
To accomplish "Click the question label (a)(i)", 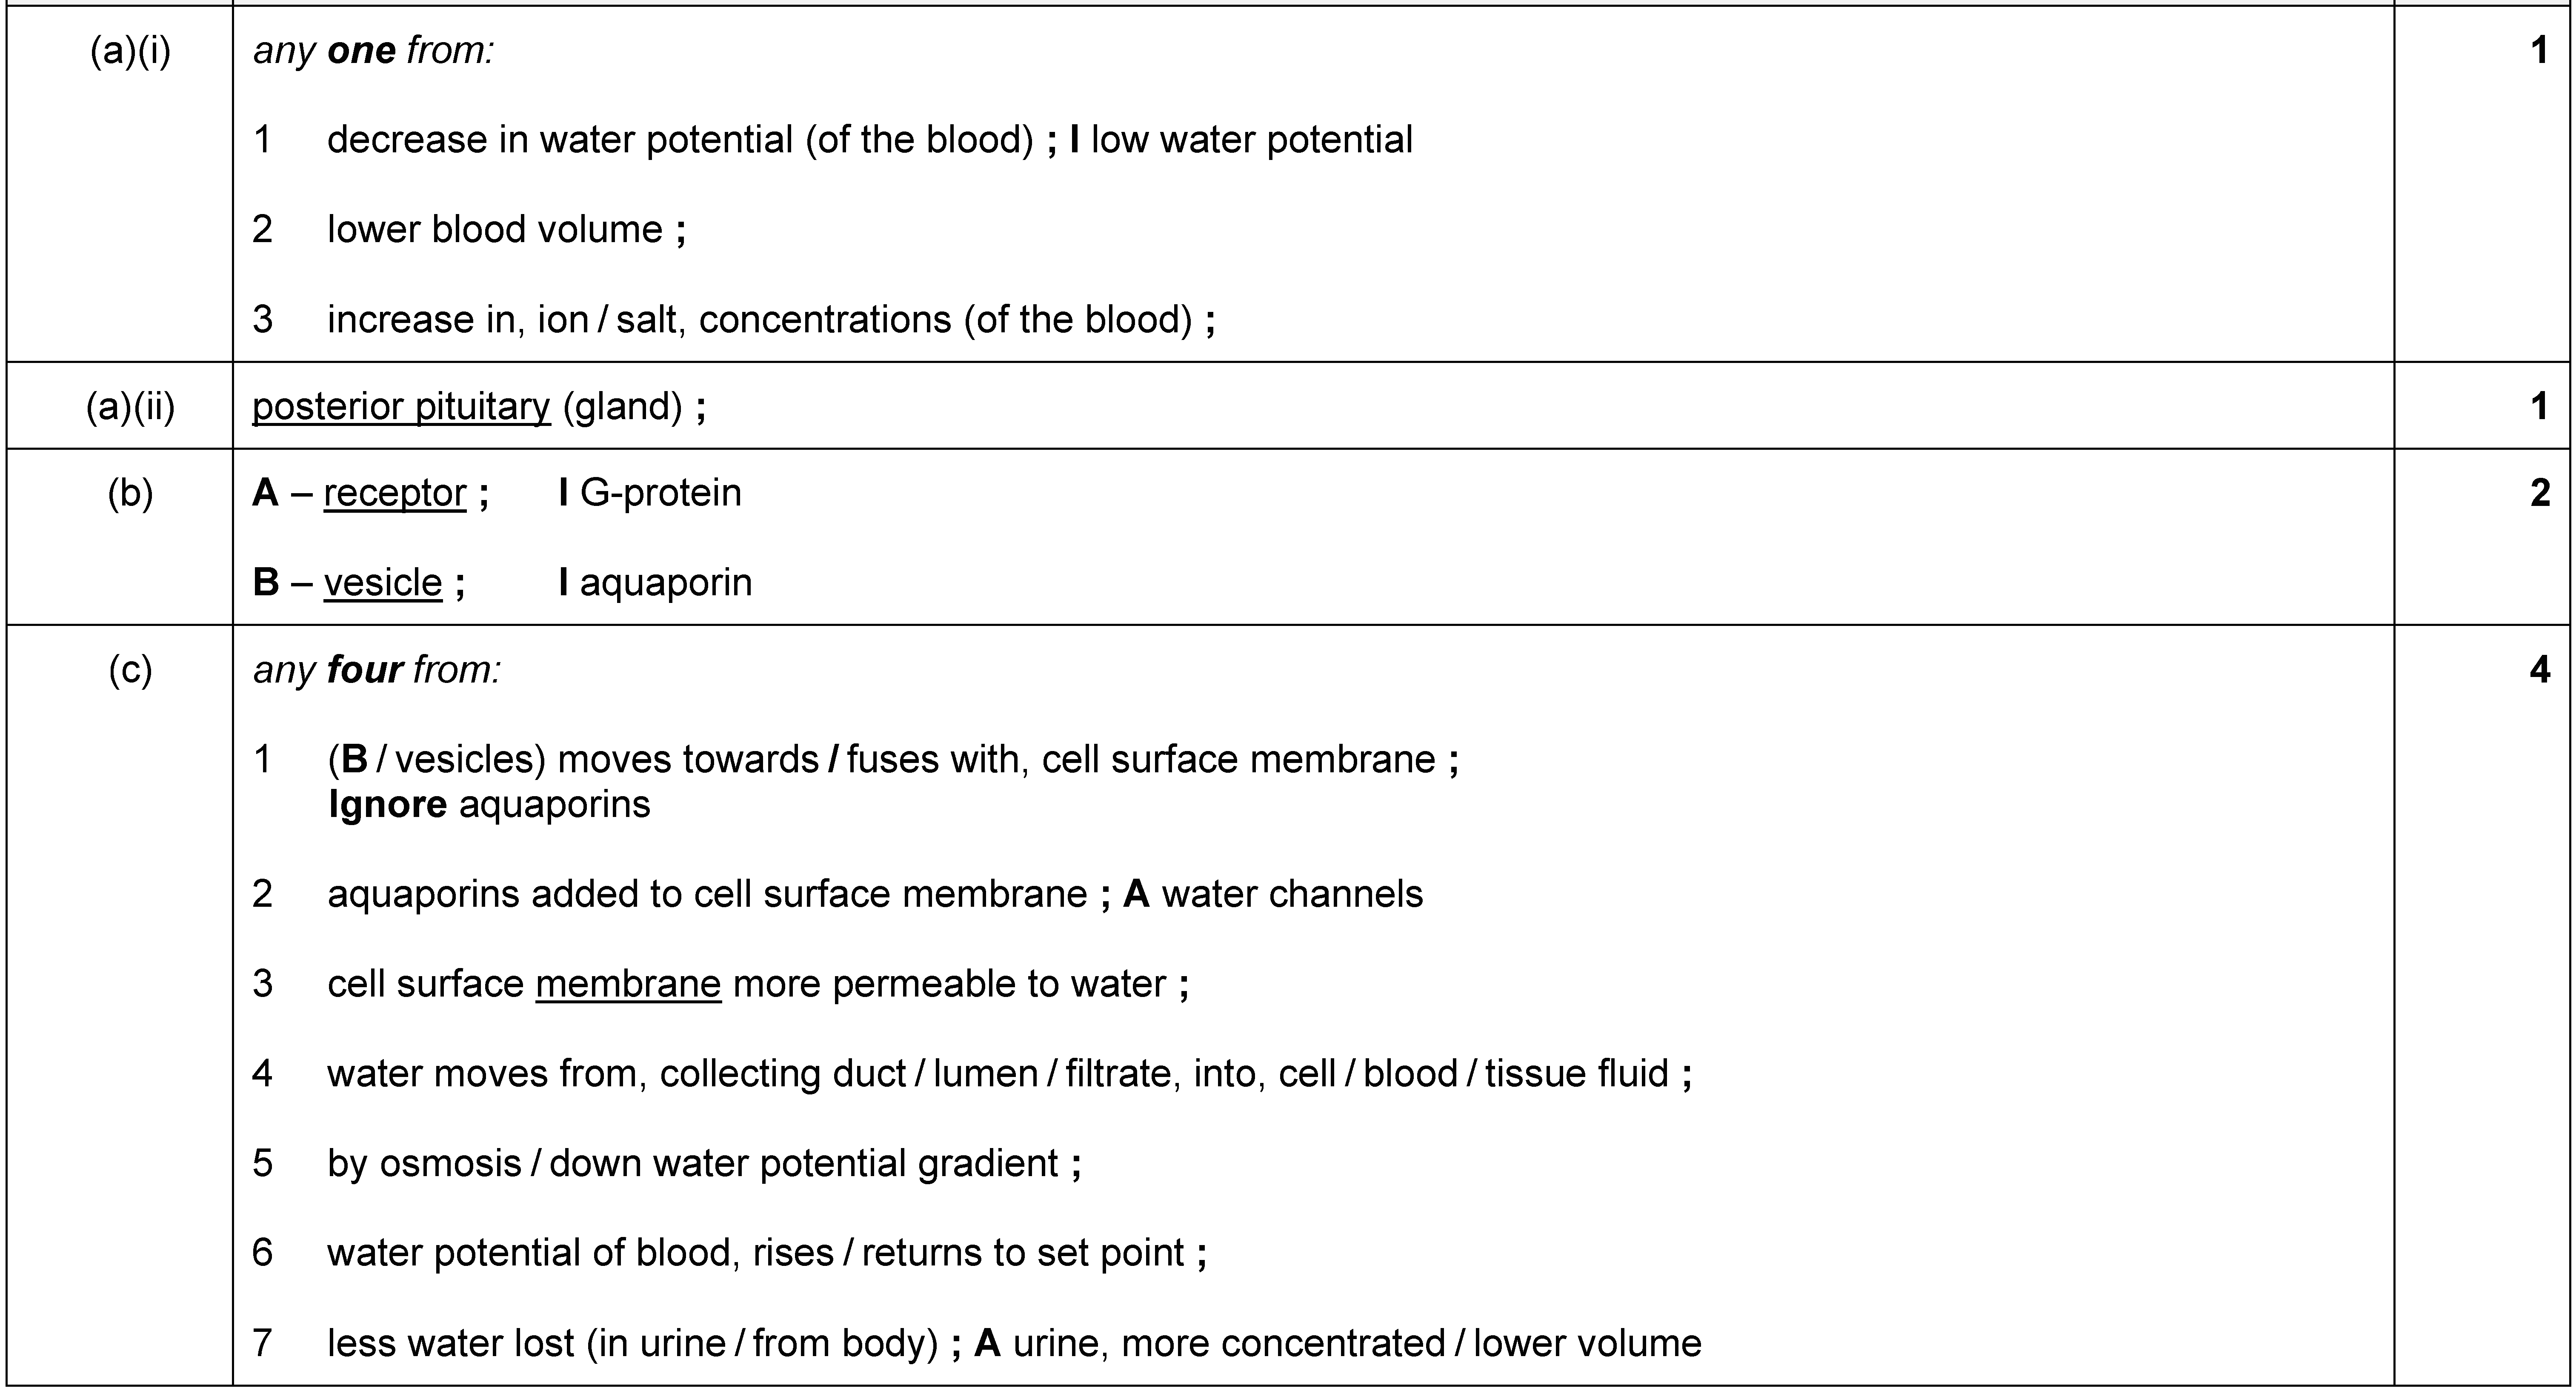I will click(x=130, y=50).
